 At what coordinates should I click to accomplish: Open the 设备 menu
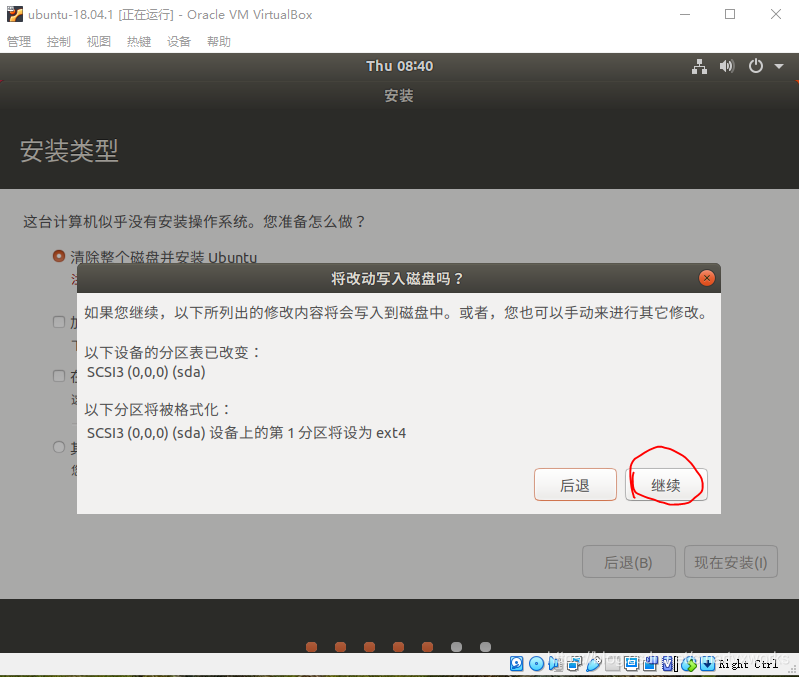coord(179,41)
